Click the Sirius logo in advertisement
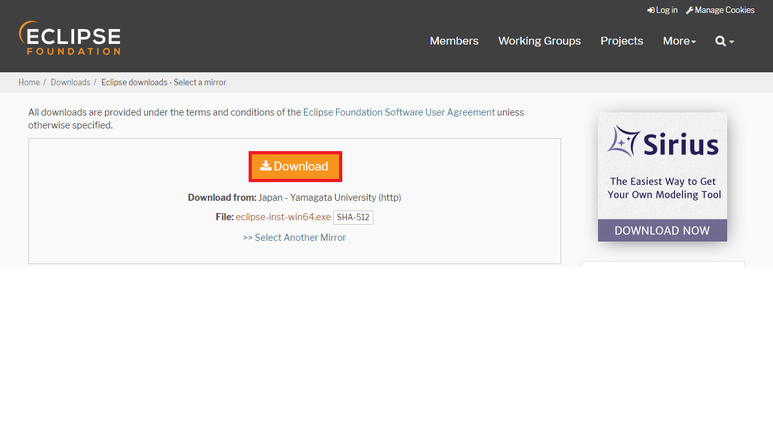 (663, 142)
